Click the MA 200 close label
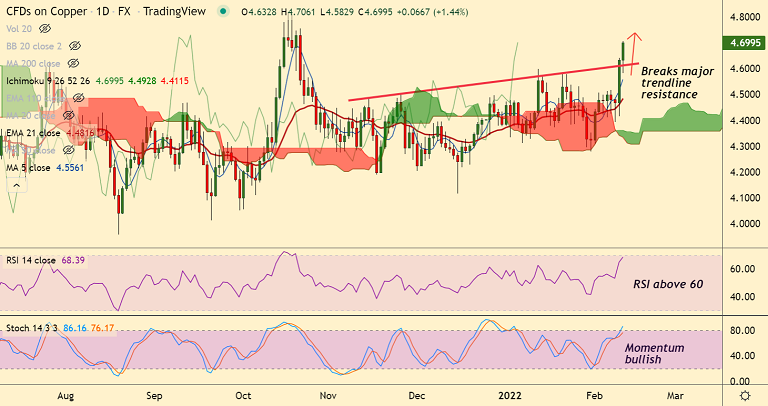 click(x=33, y=63)
